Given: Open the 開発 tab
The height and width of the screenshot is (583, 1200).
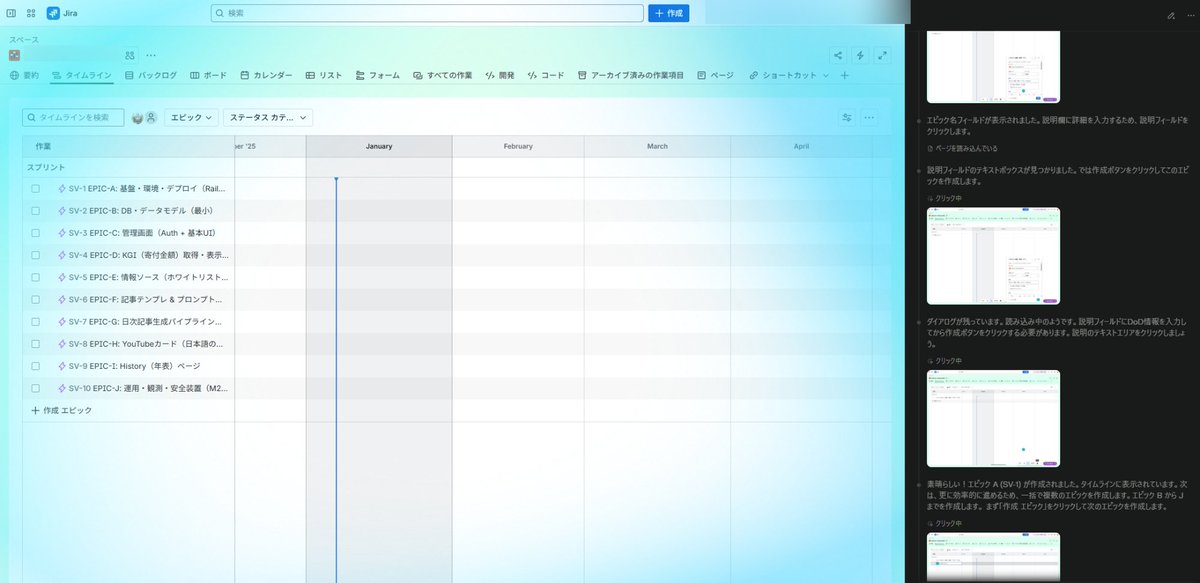Looking at the screenshot, I should (x=500, y=75).
